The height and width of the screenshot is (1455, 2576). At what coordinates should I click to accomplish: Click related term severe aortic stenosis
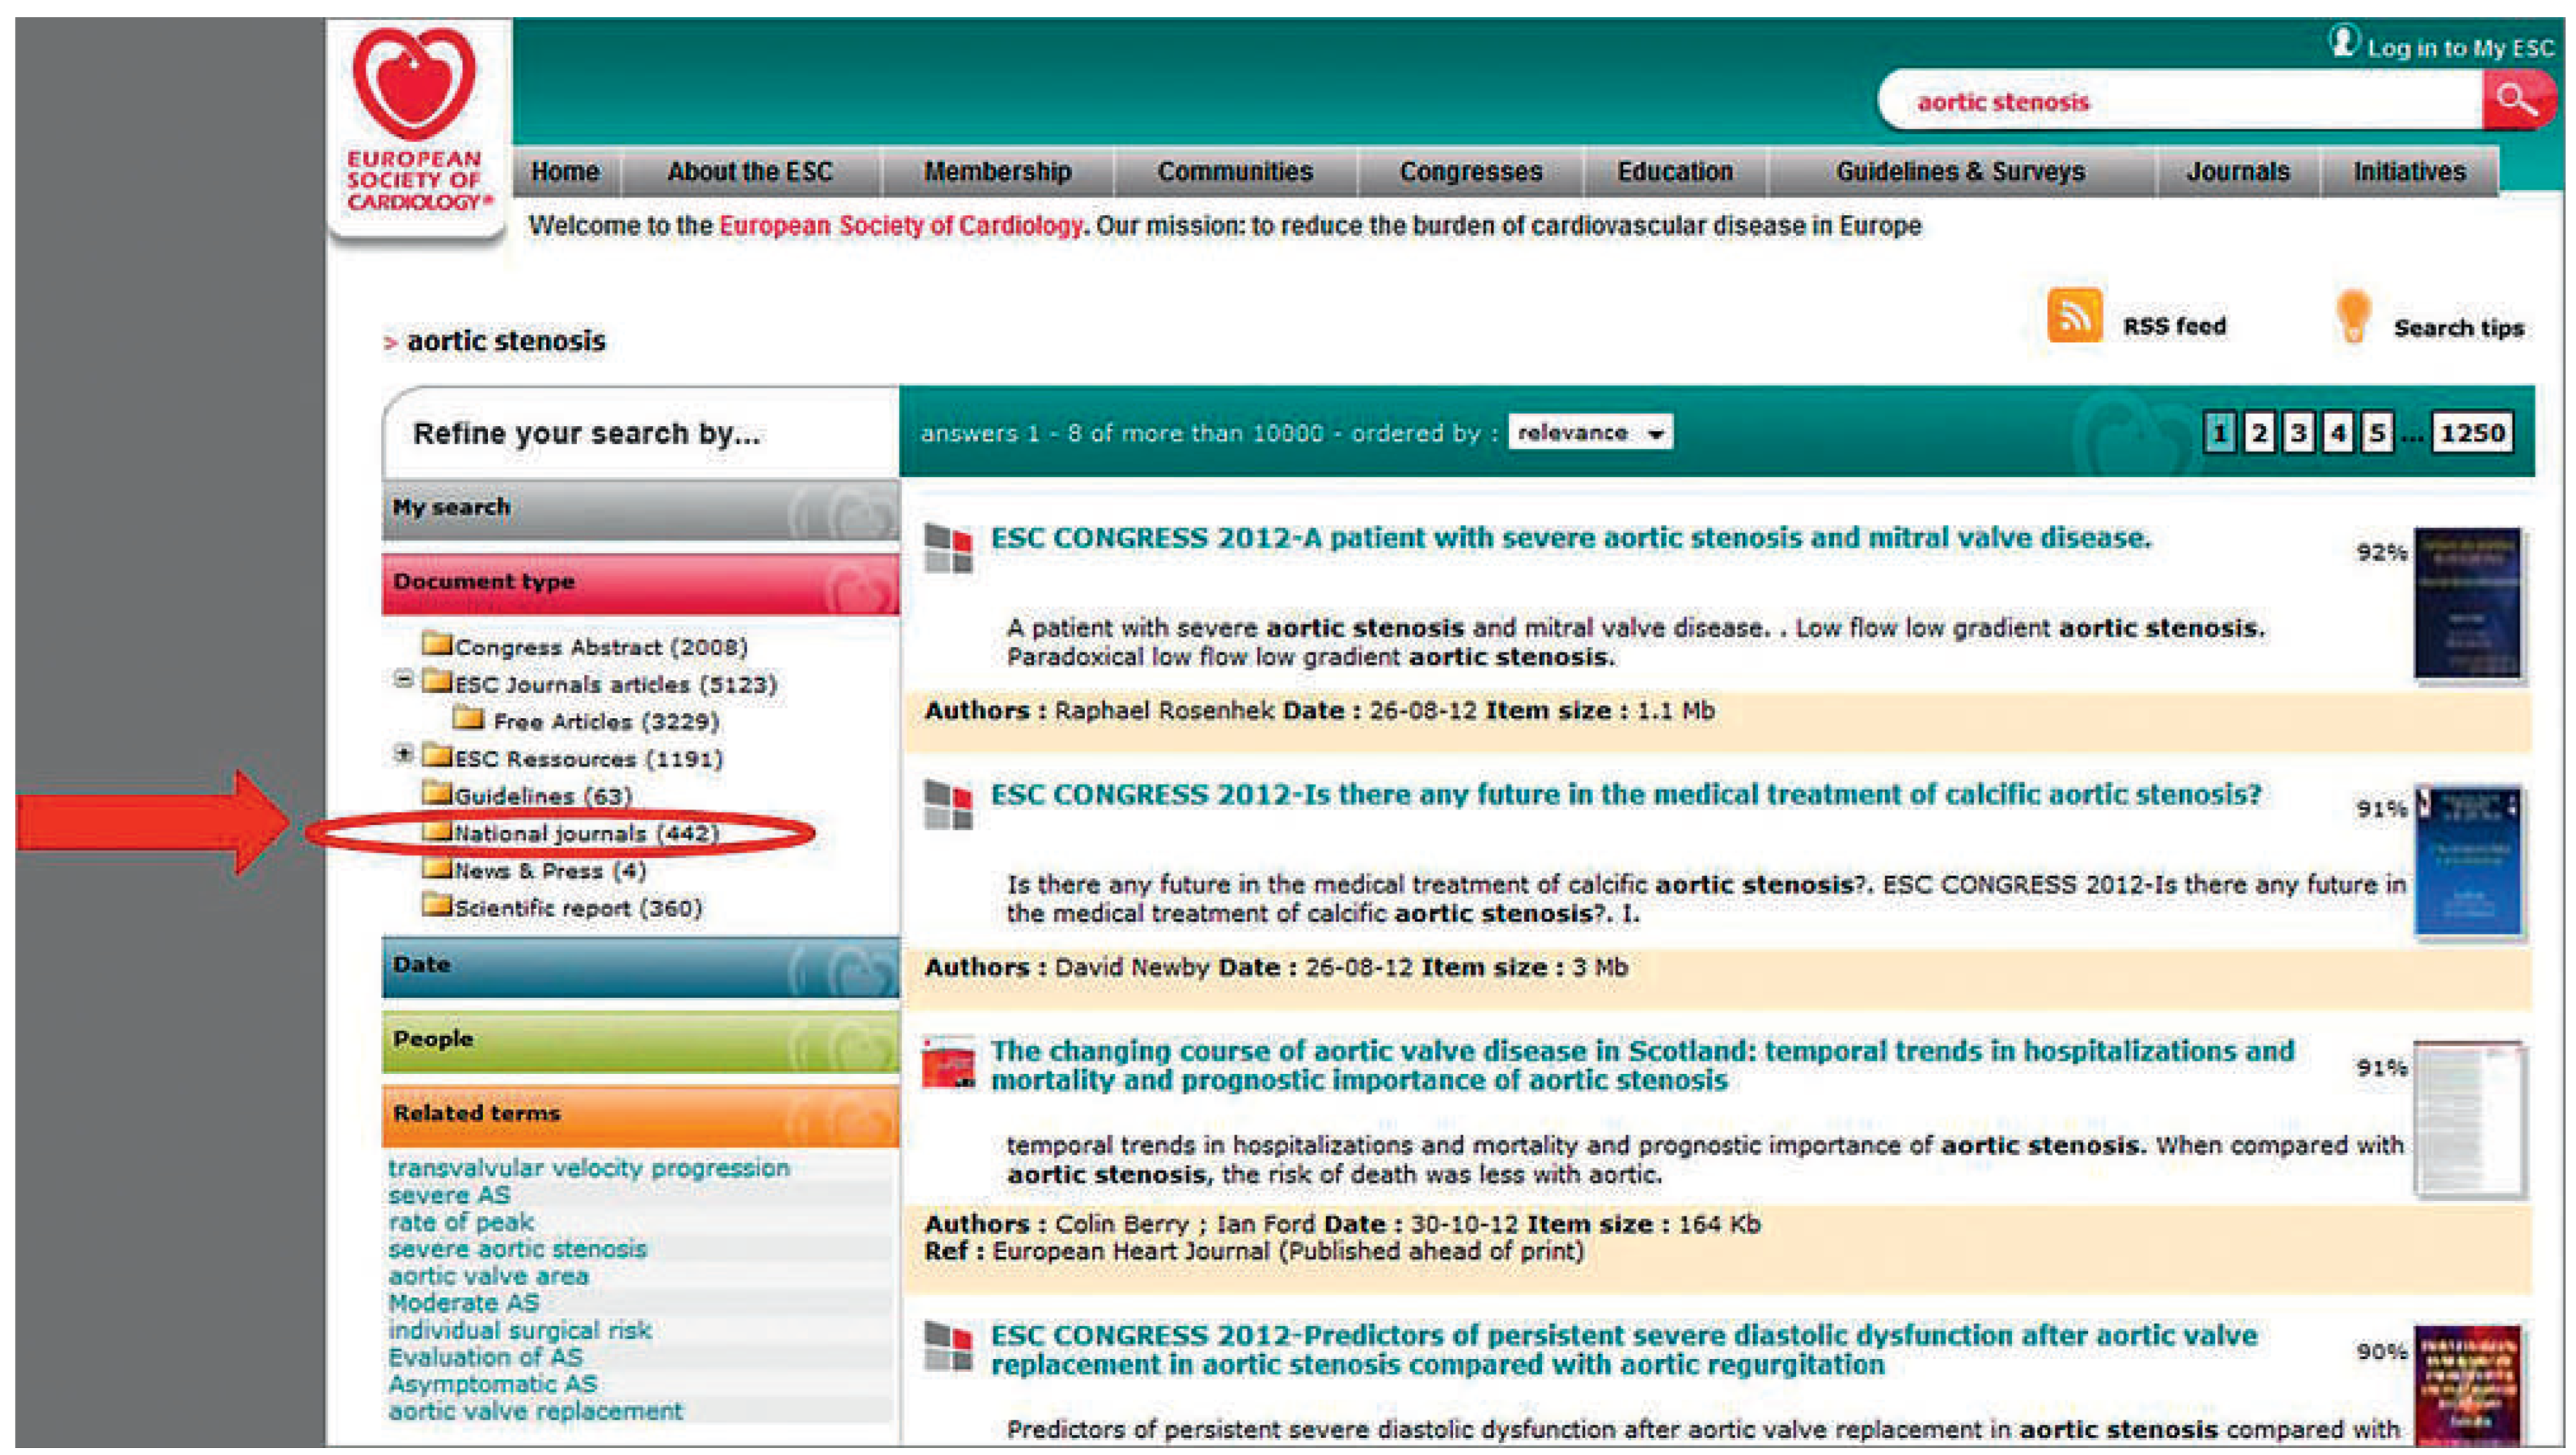pos(517,1249)
